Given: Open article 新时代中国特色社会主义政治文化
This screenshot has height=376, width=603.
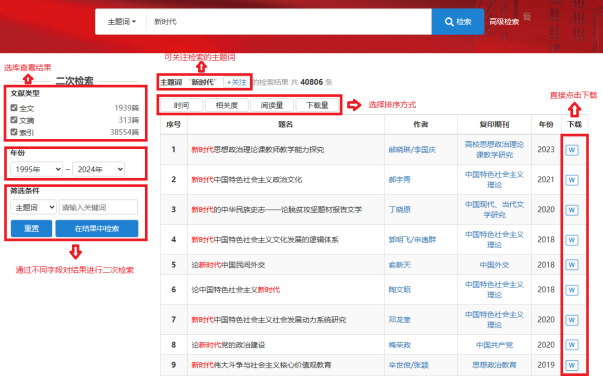Looking at the screenshot, I should pos(247,180).
